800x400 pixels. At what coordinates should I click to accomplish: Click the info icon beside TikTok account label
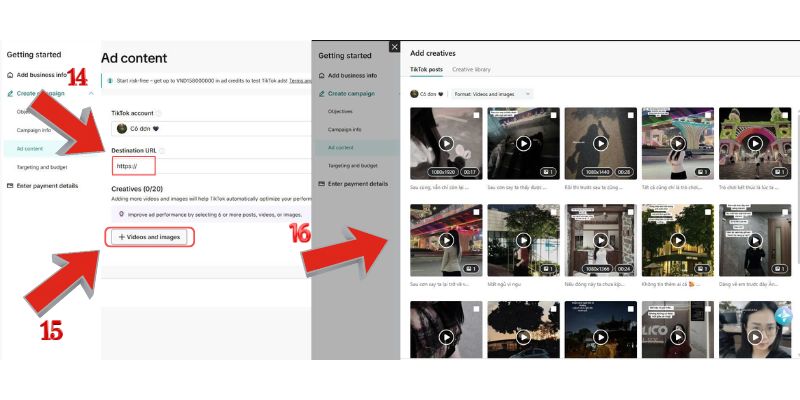tap(158, 113)
